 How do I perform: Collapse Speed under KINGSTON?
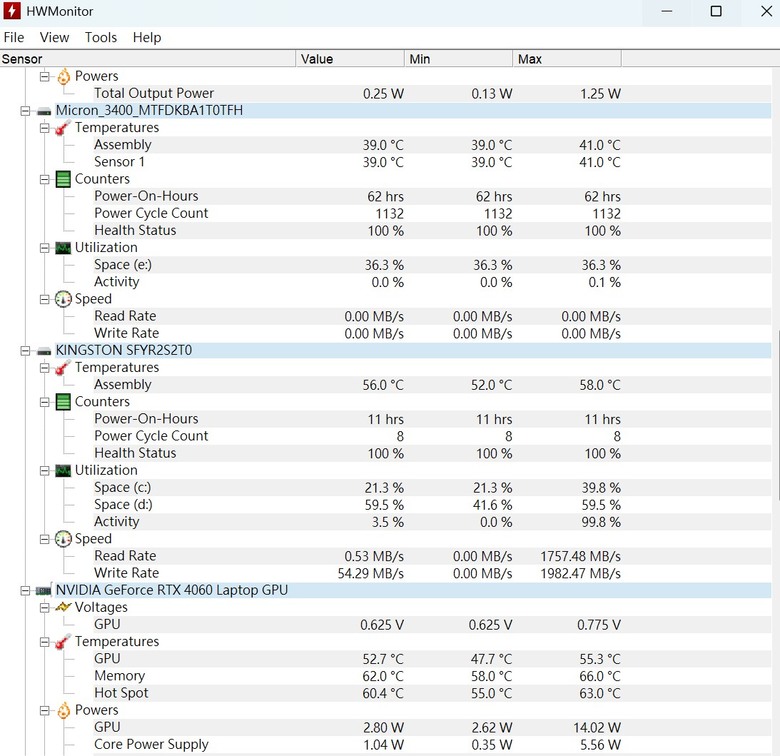point(45,539)
